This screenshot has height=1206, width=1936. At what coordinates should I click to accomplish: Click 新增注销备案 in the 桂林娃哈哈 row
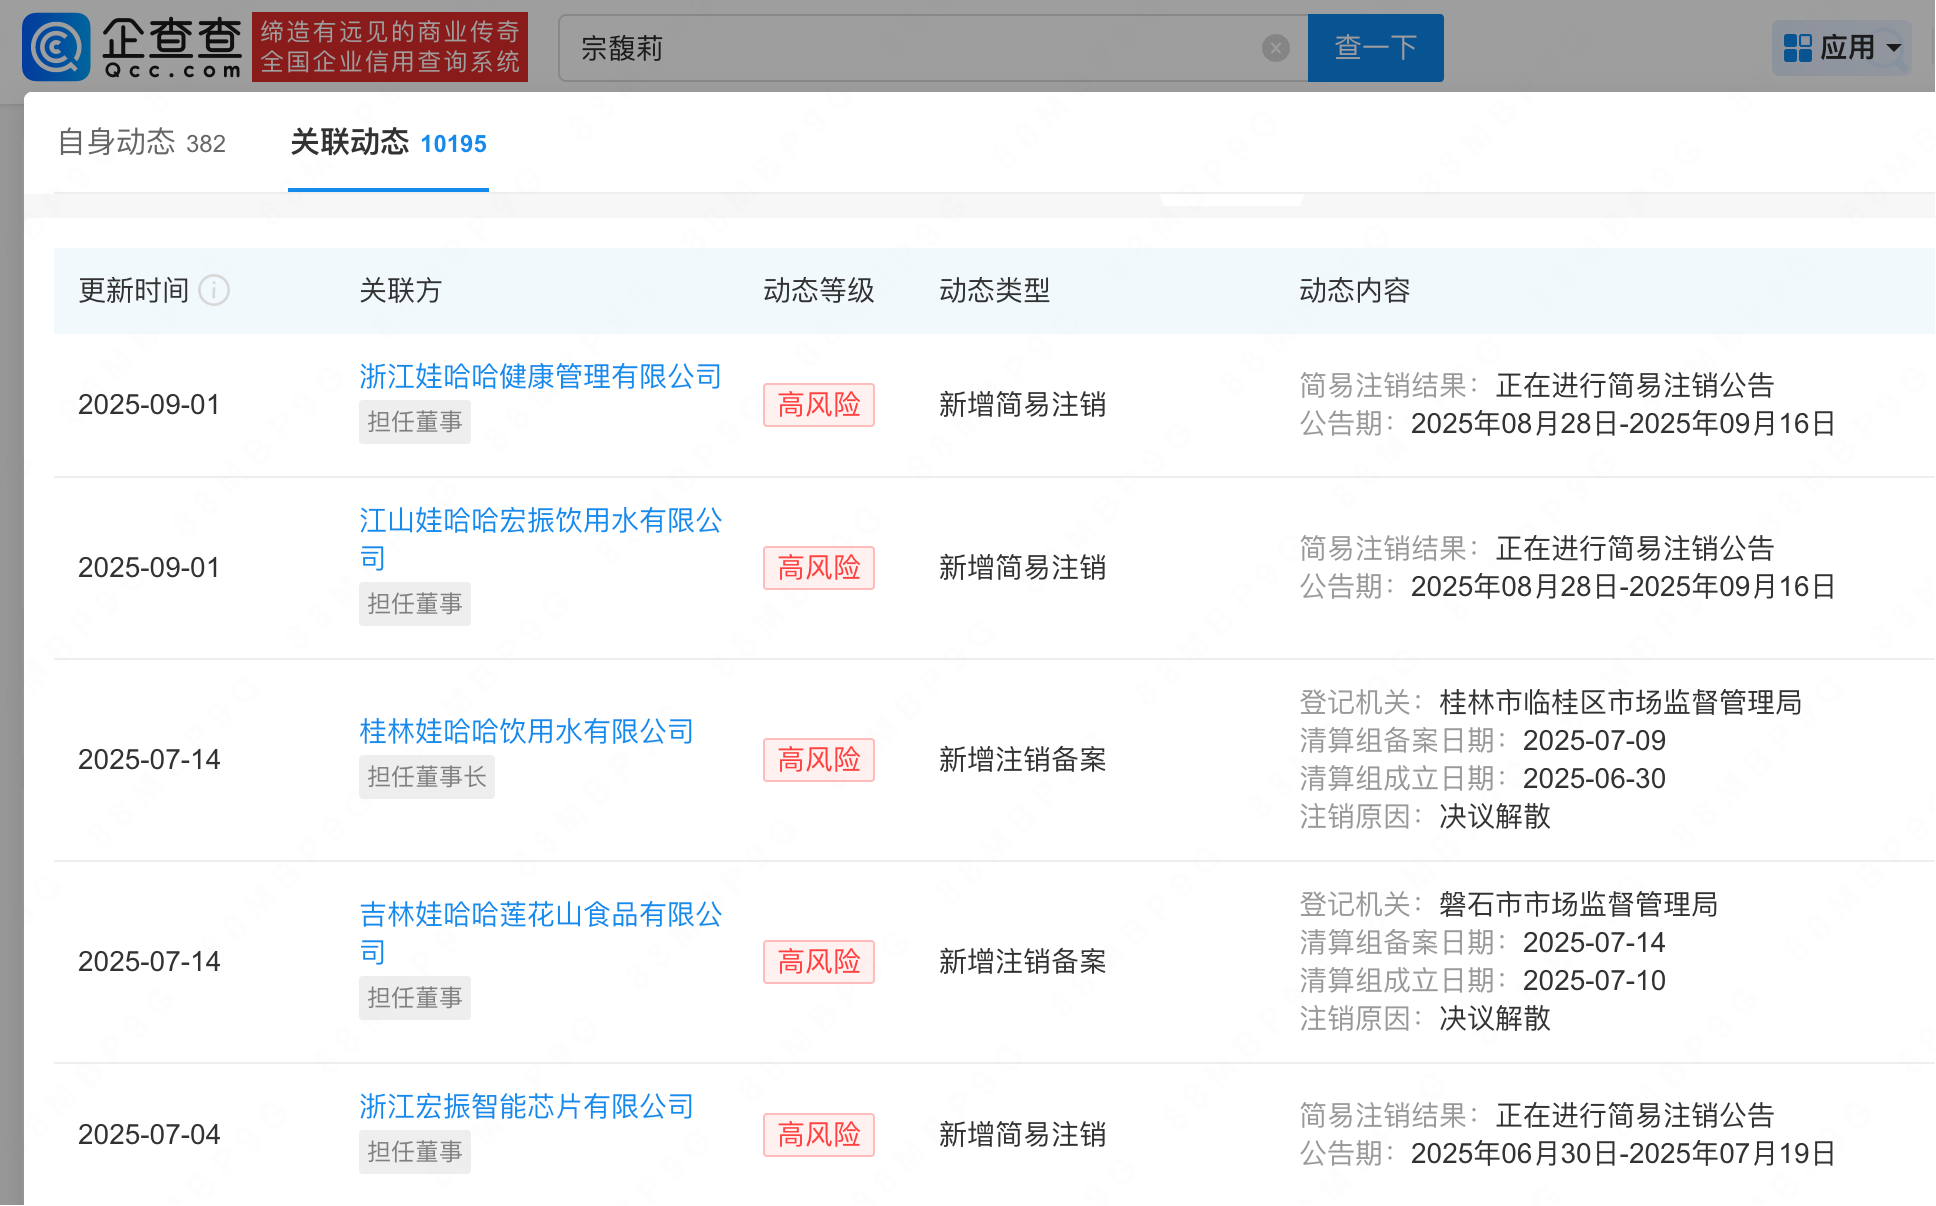point(1022,760)
